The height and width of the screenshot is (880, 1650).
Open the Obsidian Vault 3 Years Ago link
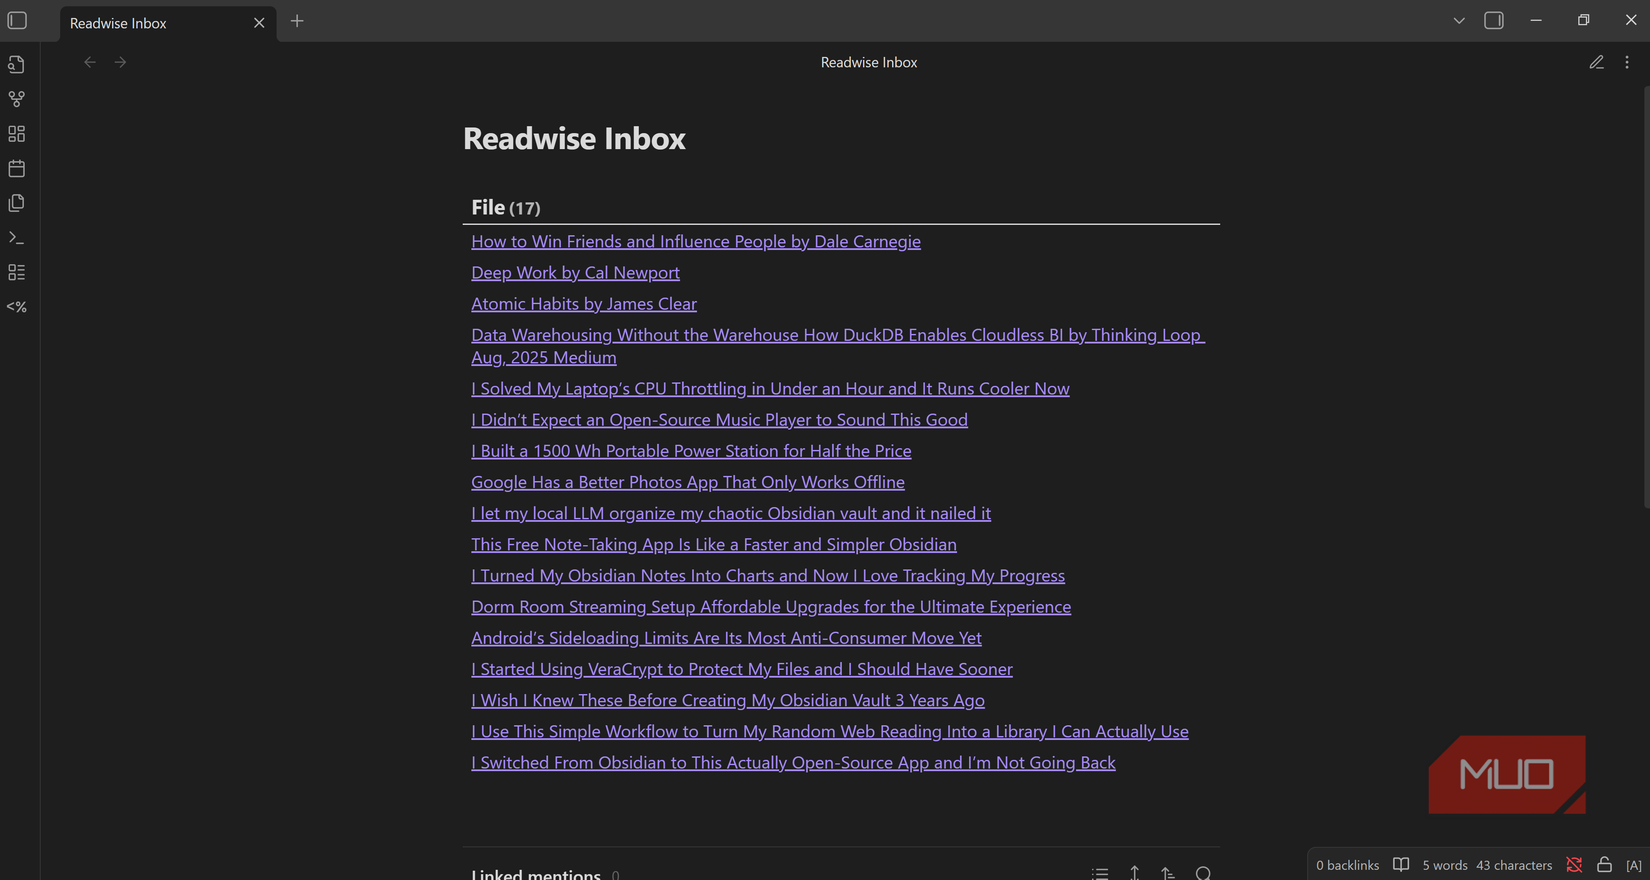click(728, 700)
